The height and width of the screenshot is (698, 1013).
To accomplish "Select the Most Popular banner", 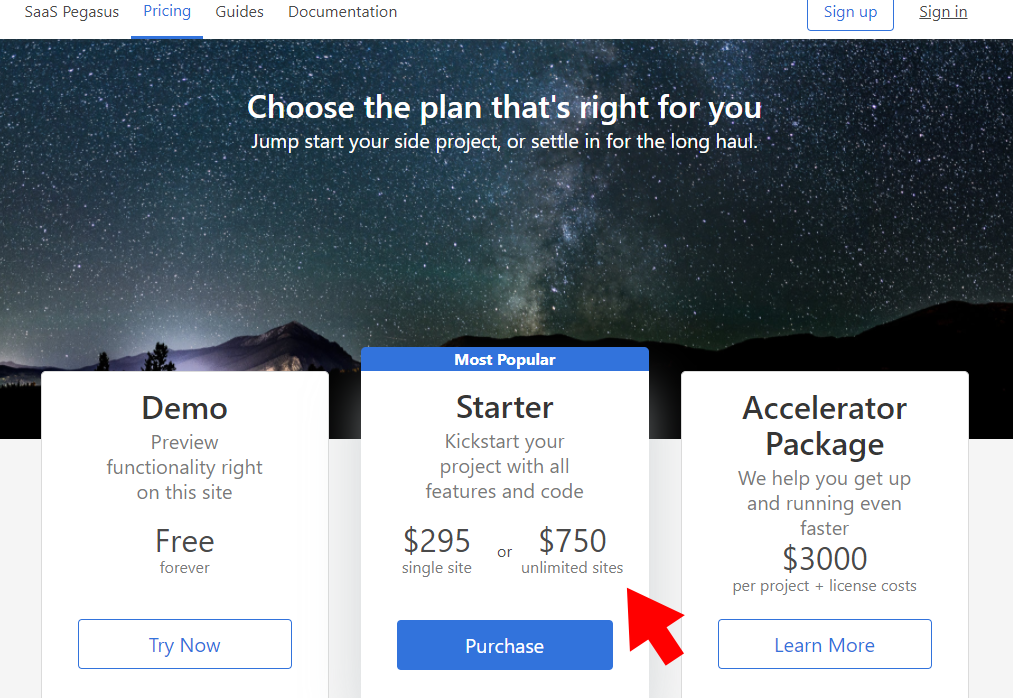I will (x=505, y=359).
